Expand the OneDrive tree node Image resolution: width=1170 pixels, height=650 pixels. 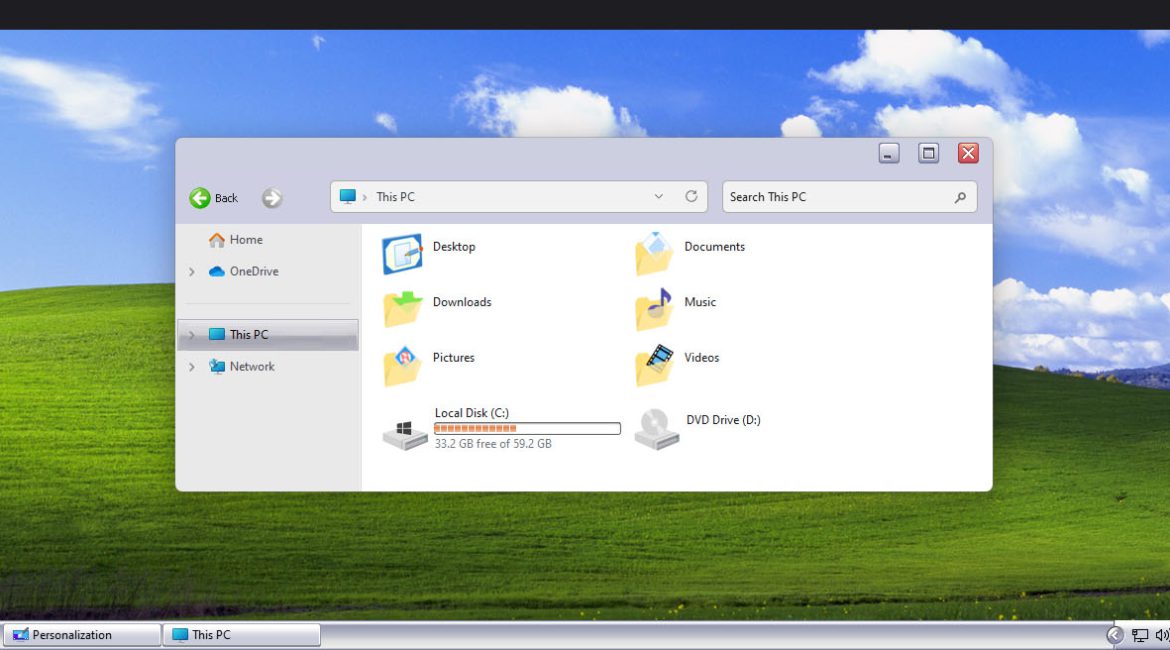pyautogui.click(x=192, y=272)
